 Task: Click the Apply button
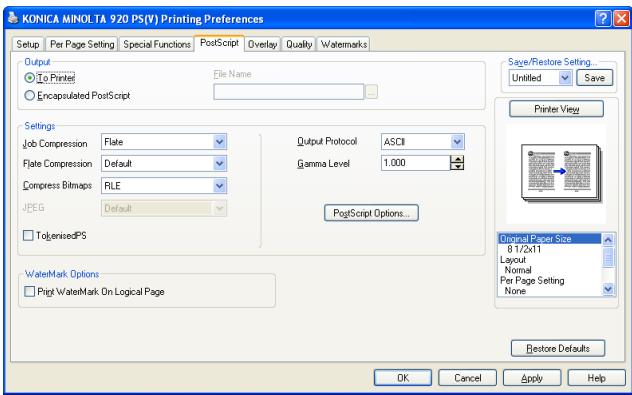pyautogui.click(x=532, y=378)
